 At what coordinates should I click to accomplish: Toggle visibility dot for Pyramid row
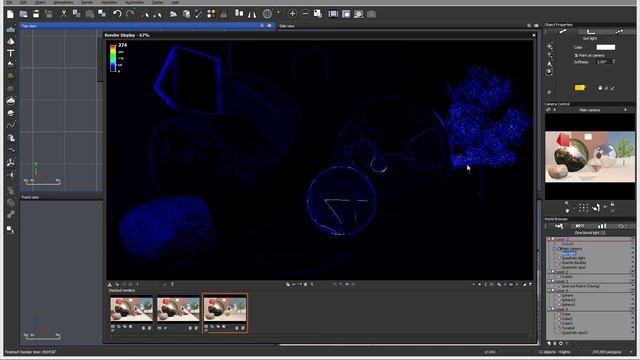(633, 328)
